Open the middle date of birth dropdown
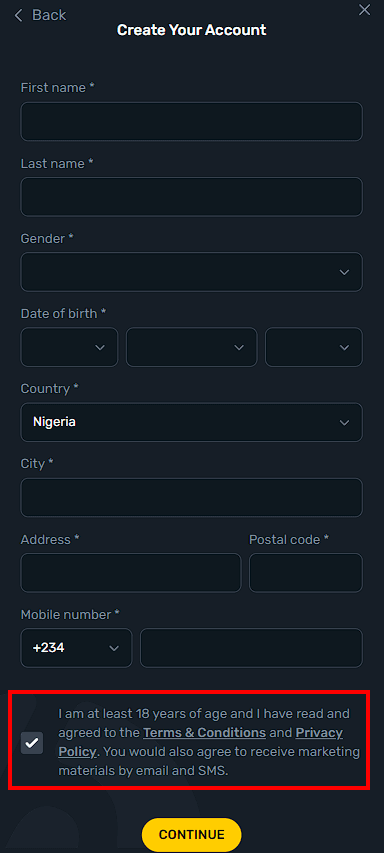 point(191,347)
